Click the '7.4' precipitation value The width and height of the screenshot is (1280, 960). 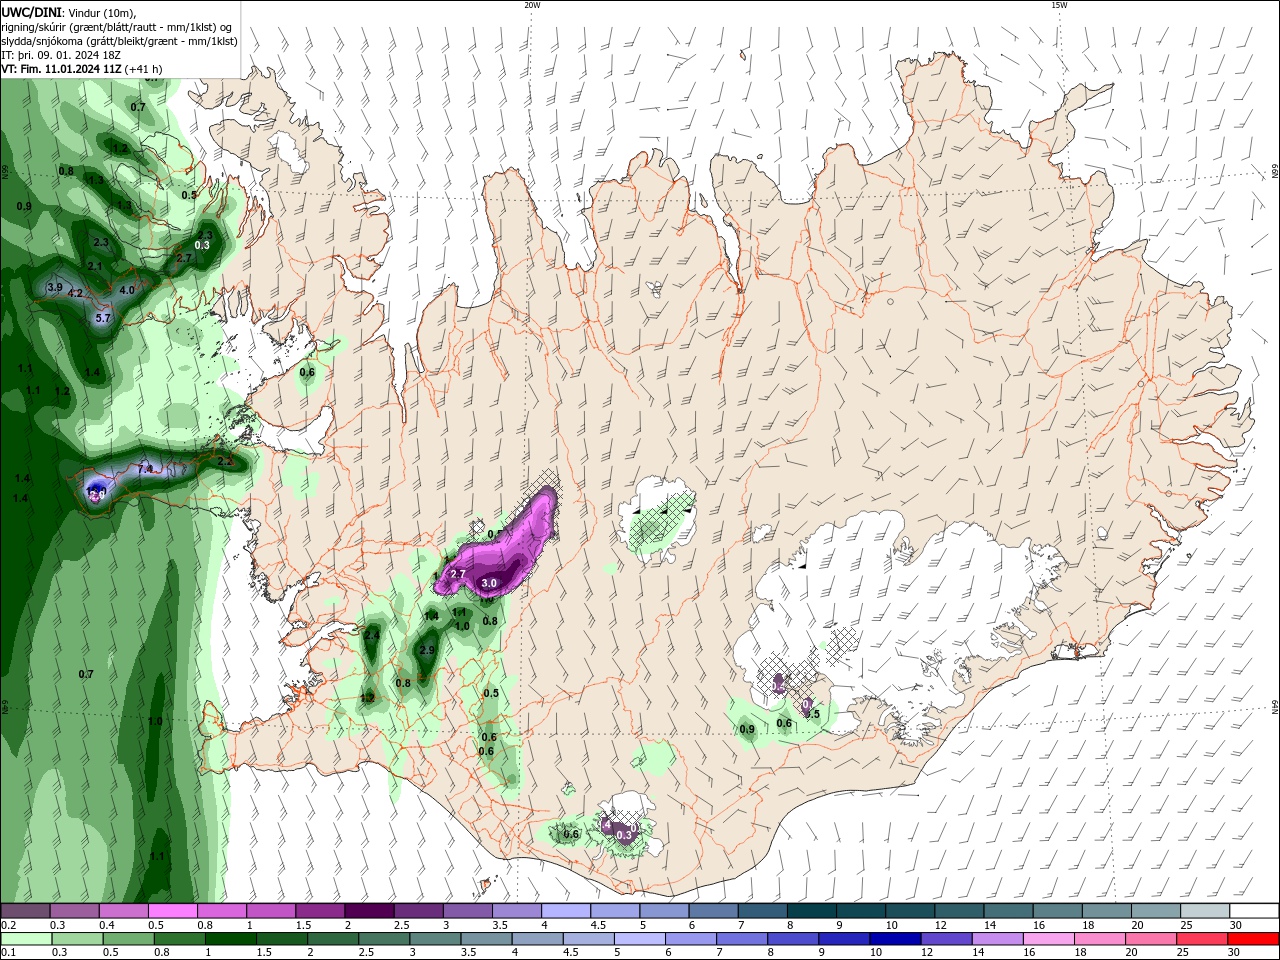[145, 469]
